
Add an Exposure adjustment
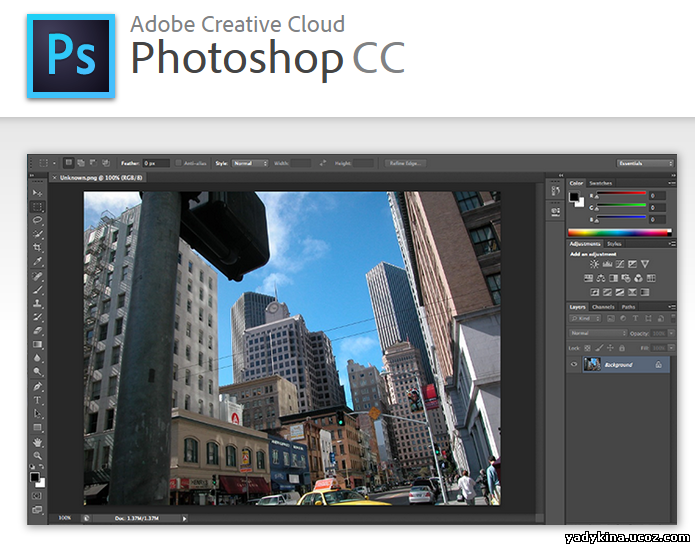[x=633, y=264]
